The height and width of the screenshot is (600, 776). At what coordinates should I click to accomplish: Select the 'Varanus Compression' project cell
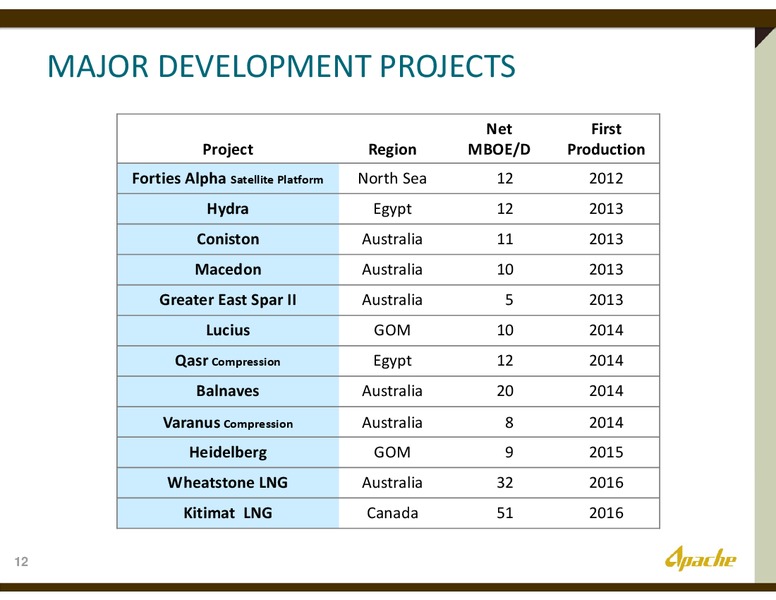[228, 422]
